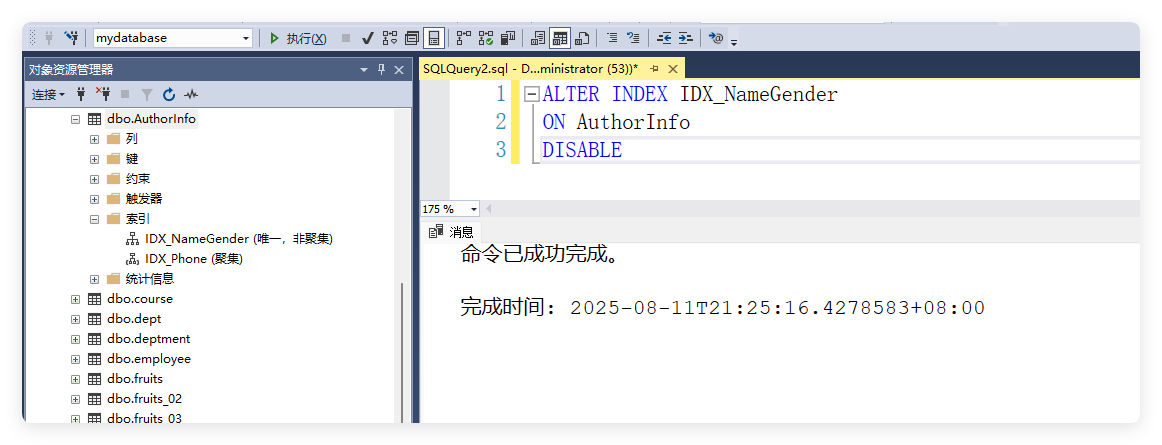The width and height of the screenshot is (1162, 445).
Task: Select index IDX_NameGender (唯一，非聚集)
Action: pyautogui.click(x=239, y=239)
